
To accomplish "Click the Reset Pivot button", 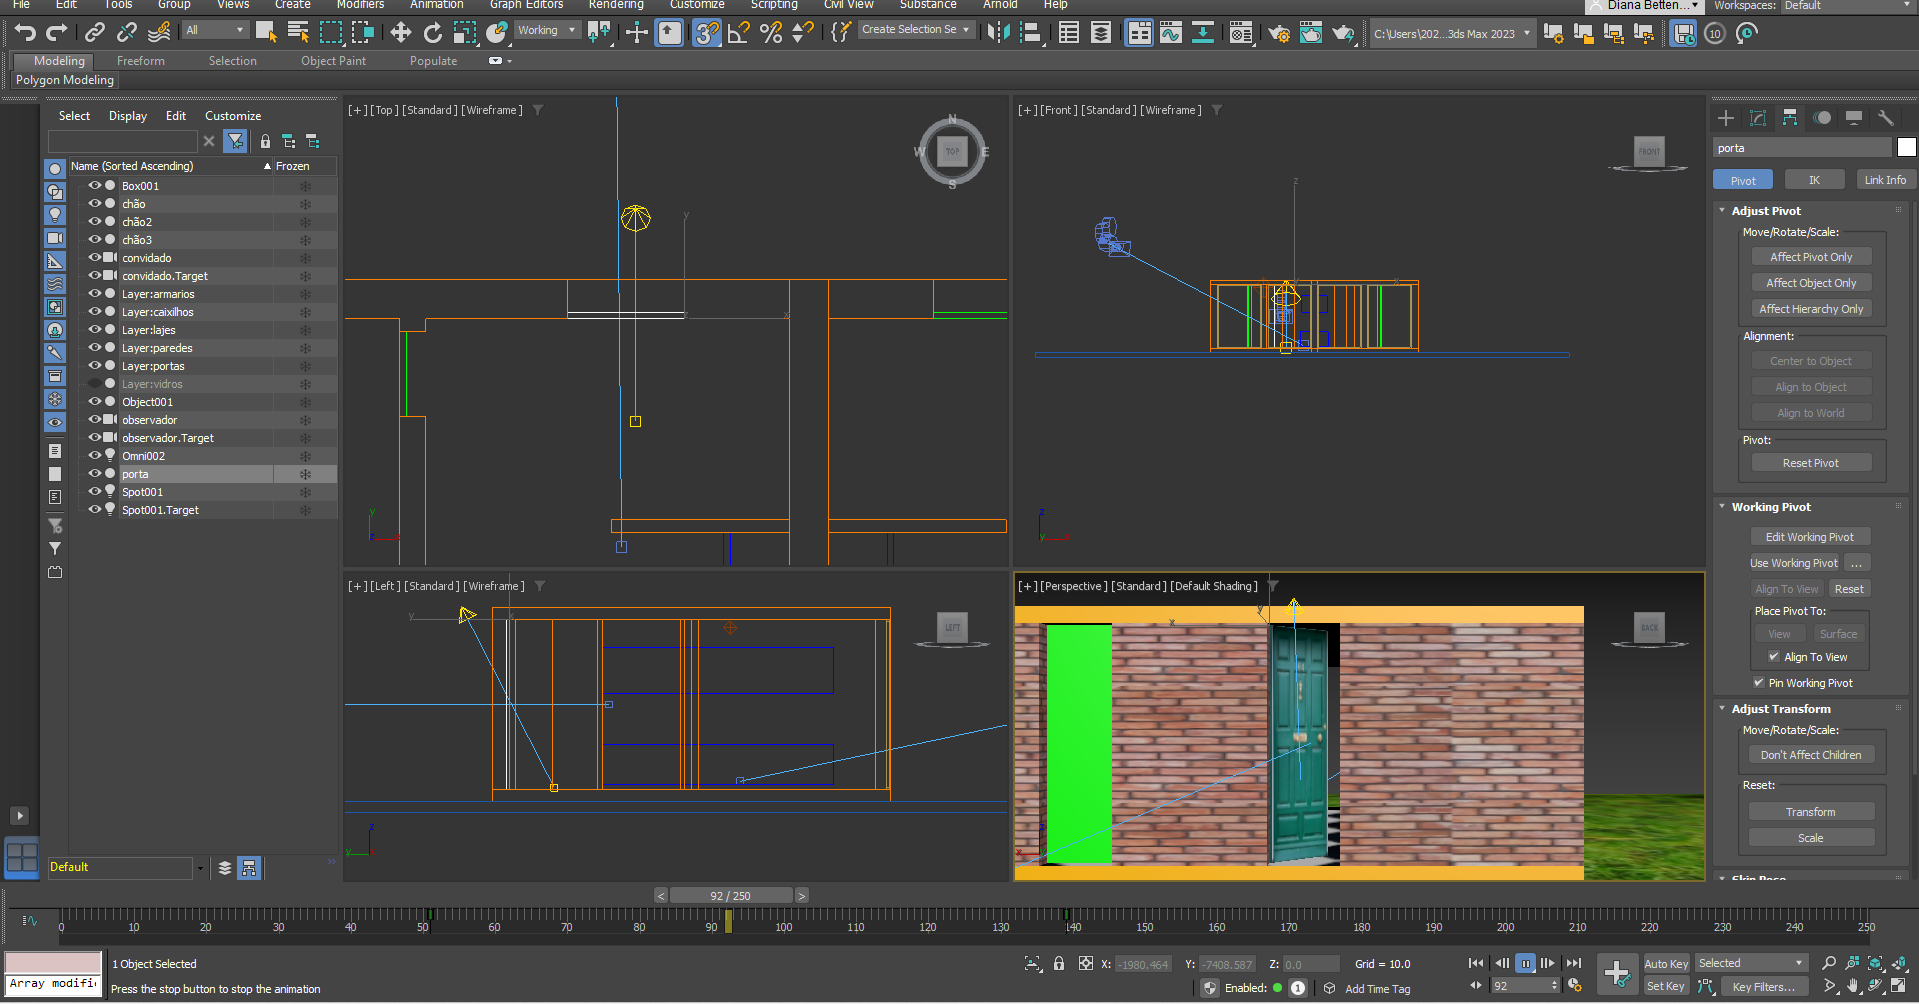I will [x=1810, y=463].
